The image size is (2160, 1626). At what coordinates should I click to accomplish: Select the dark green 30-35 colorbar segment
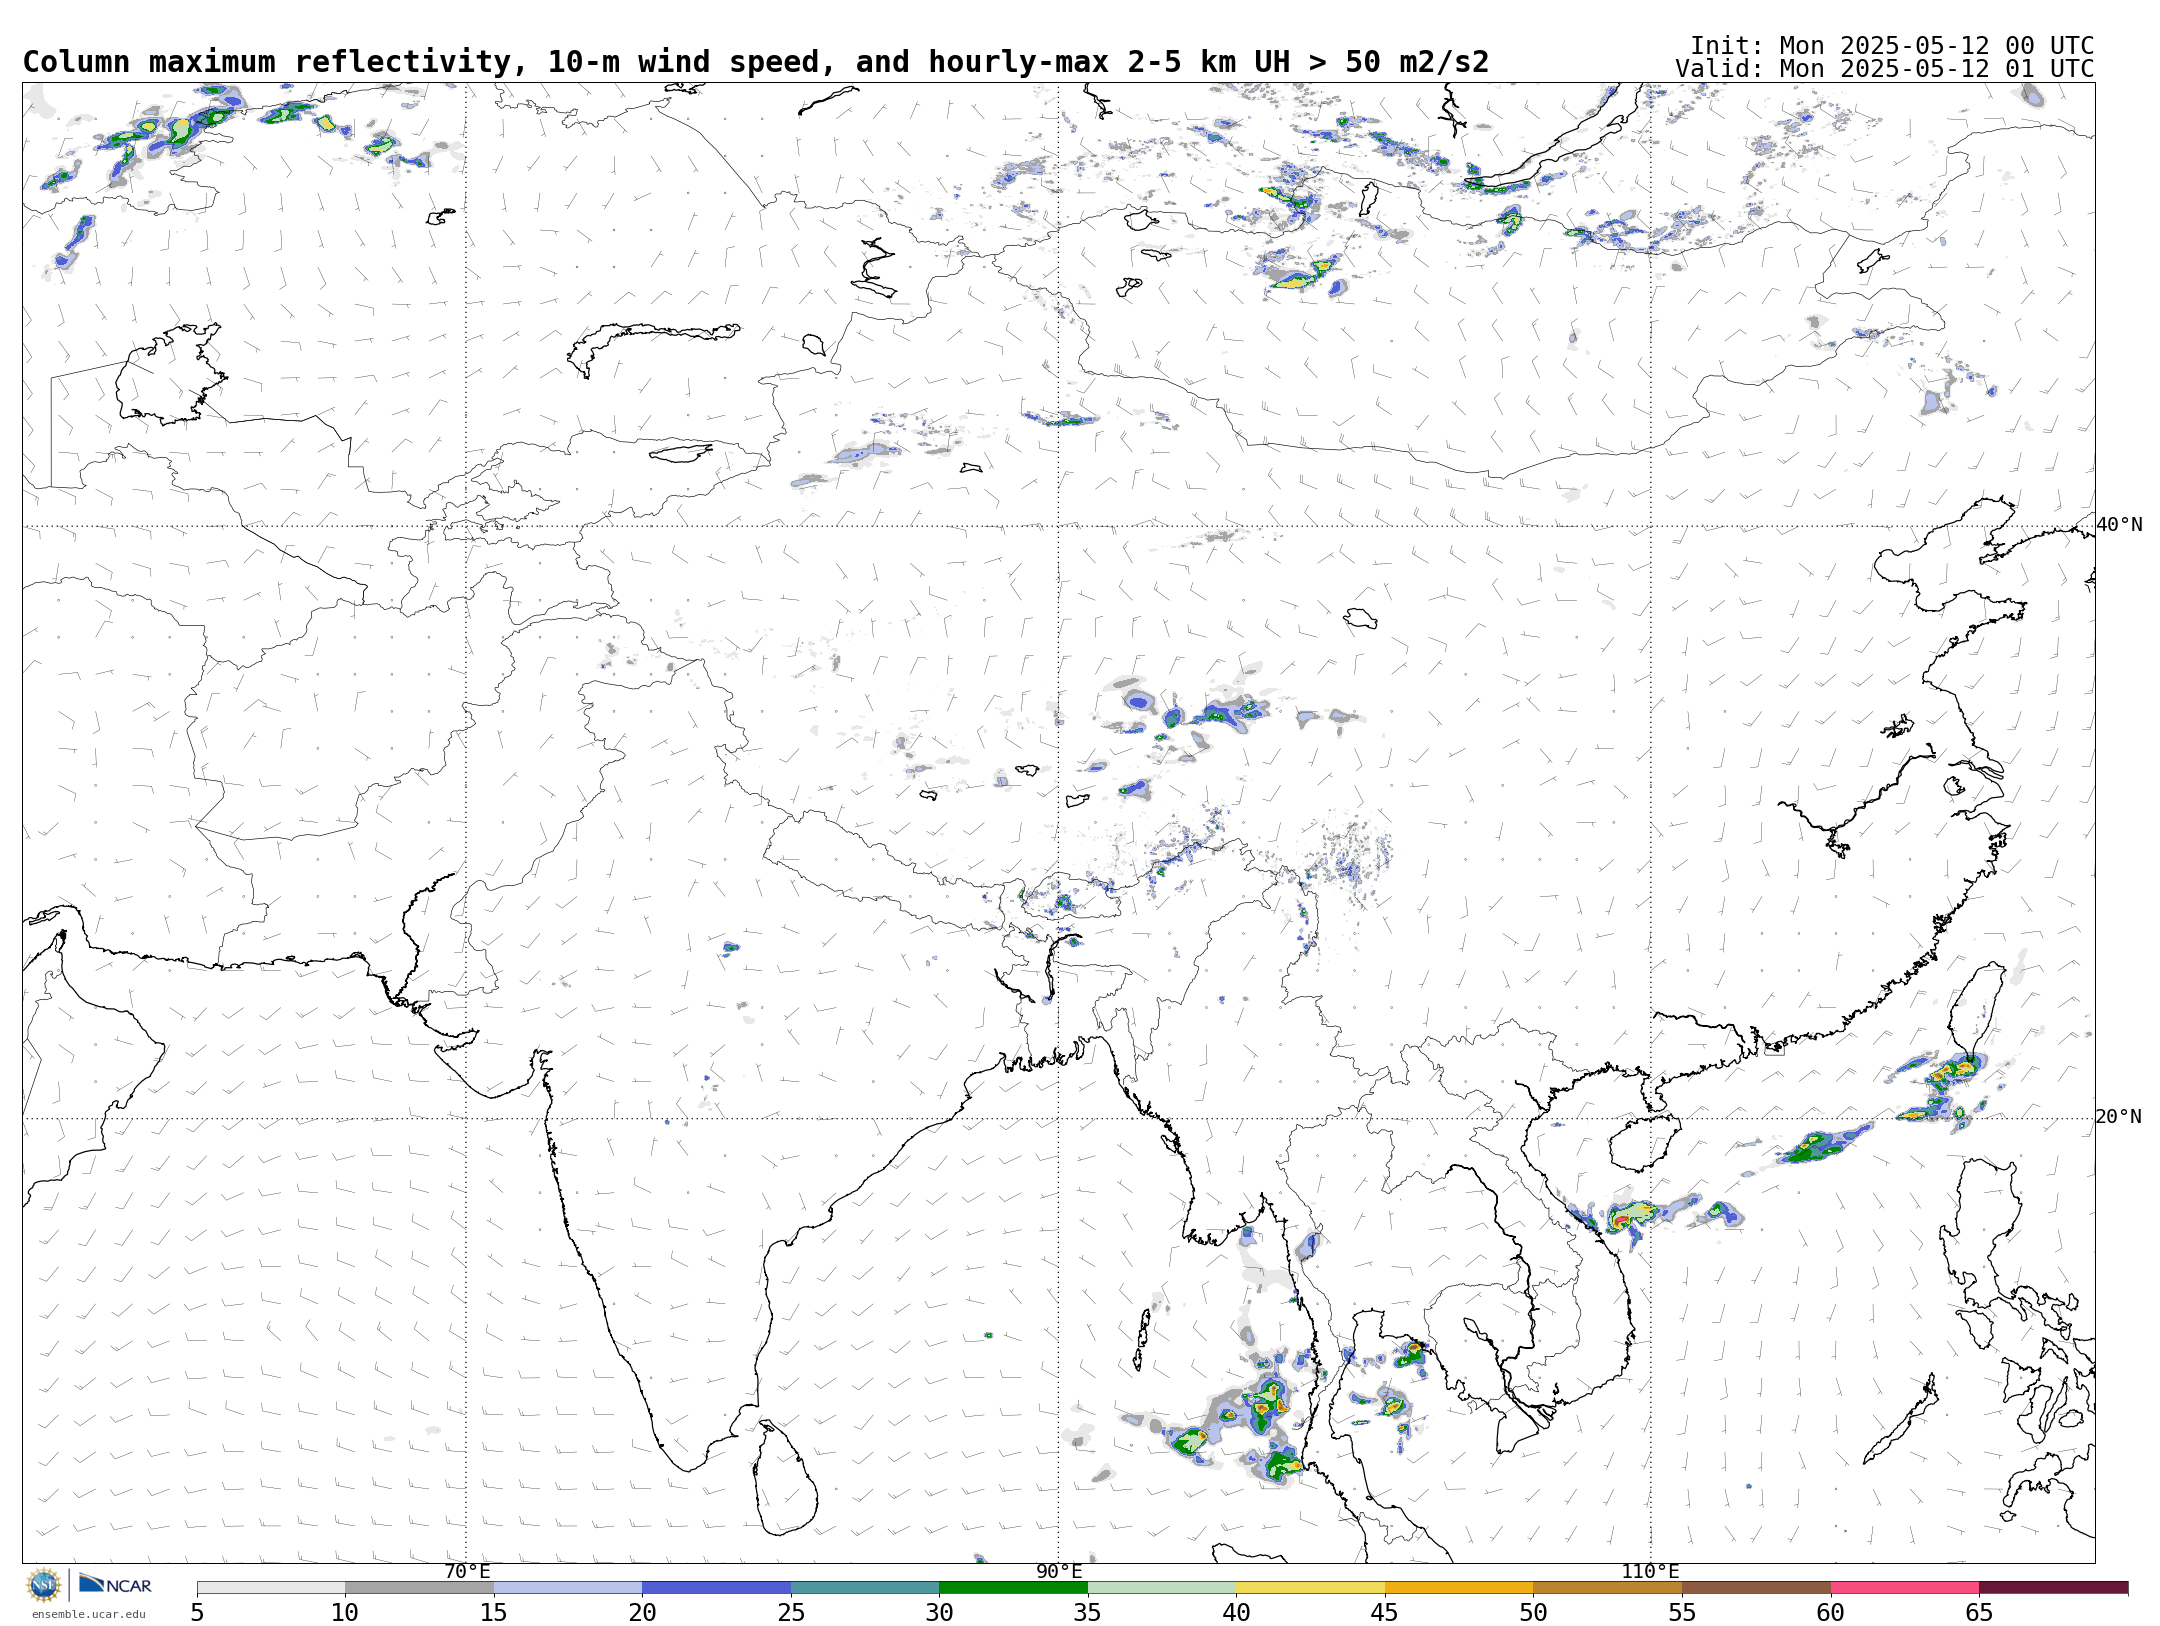click(x=1013, y=1588)
